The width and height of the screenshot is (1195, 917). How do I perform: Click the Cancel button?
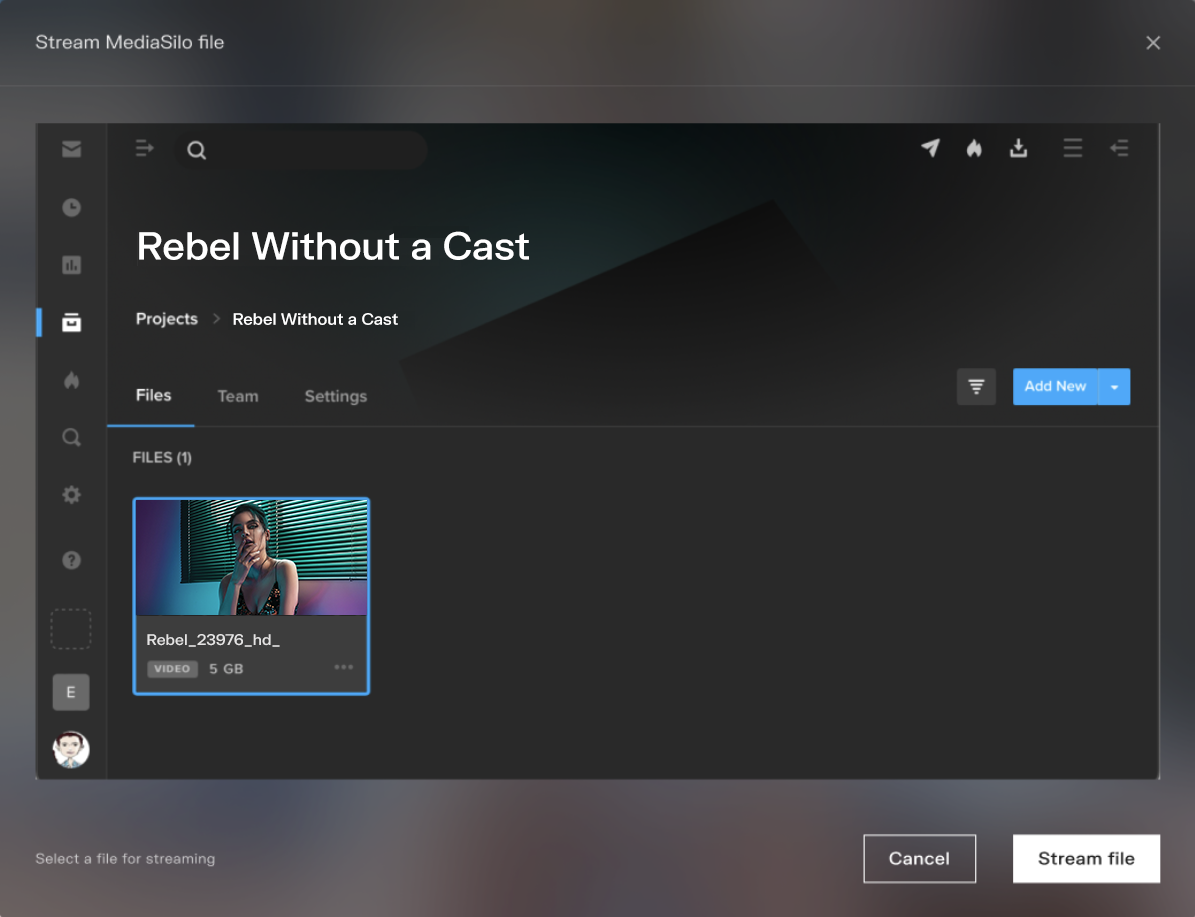coord(919,858)
